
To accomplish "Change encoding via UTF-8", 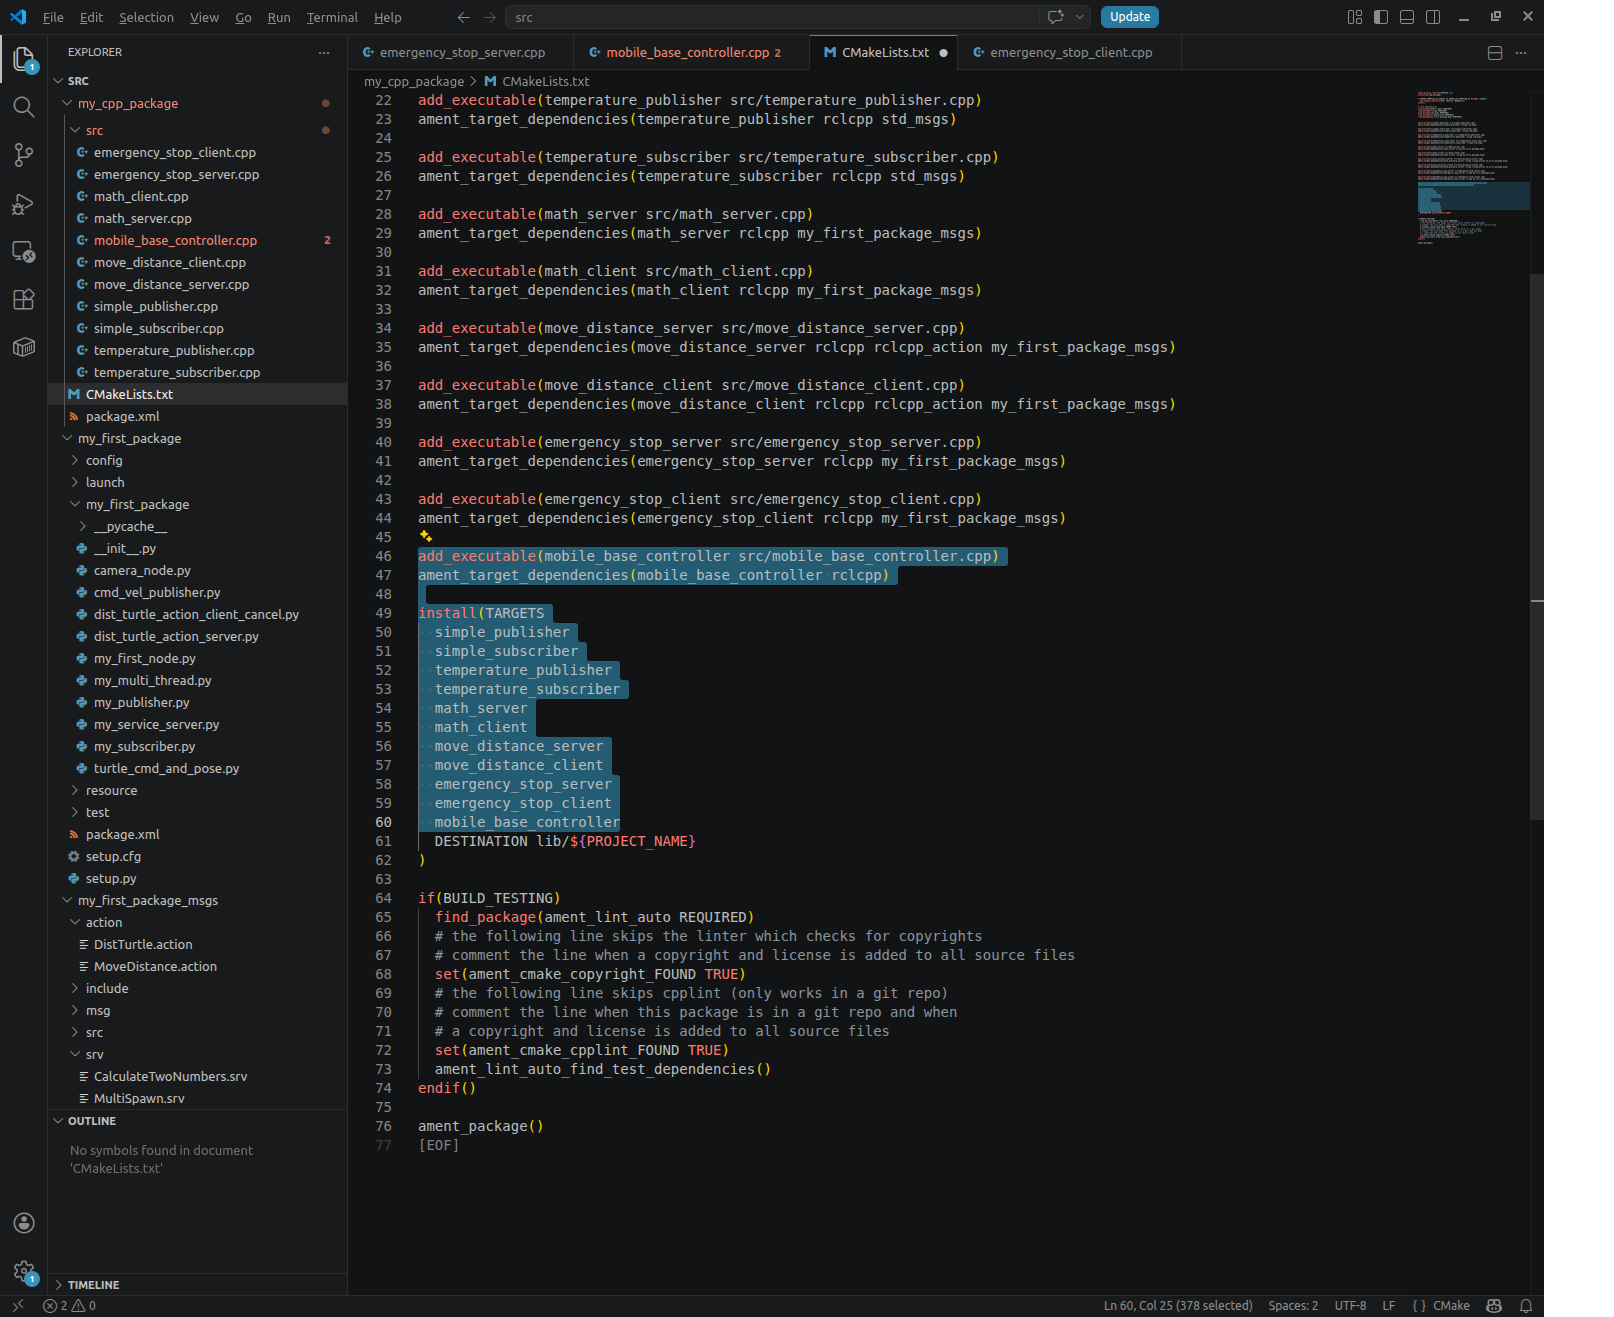I will [1350, 1305].
